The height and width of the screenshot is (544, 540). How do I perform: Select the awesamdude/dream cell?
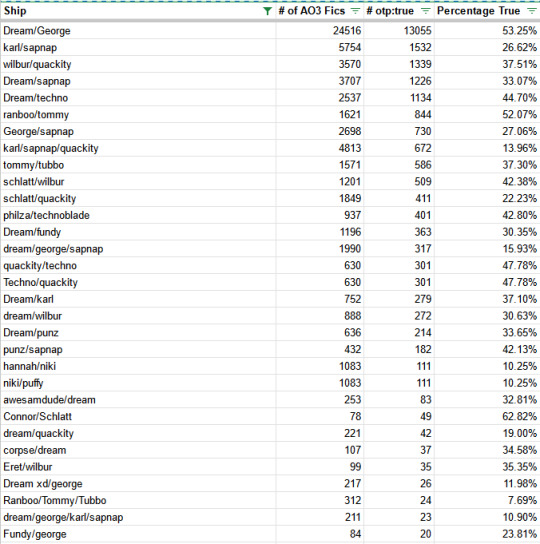coord(138,400)
